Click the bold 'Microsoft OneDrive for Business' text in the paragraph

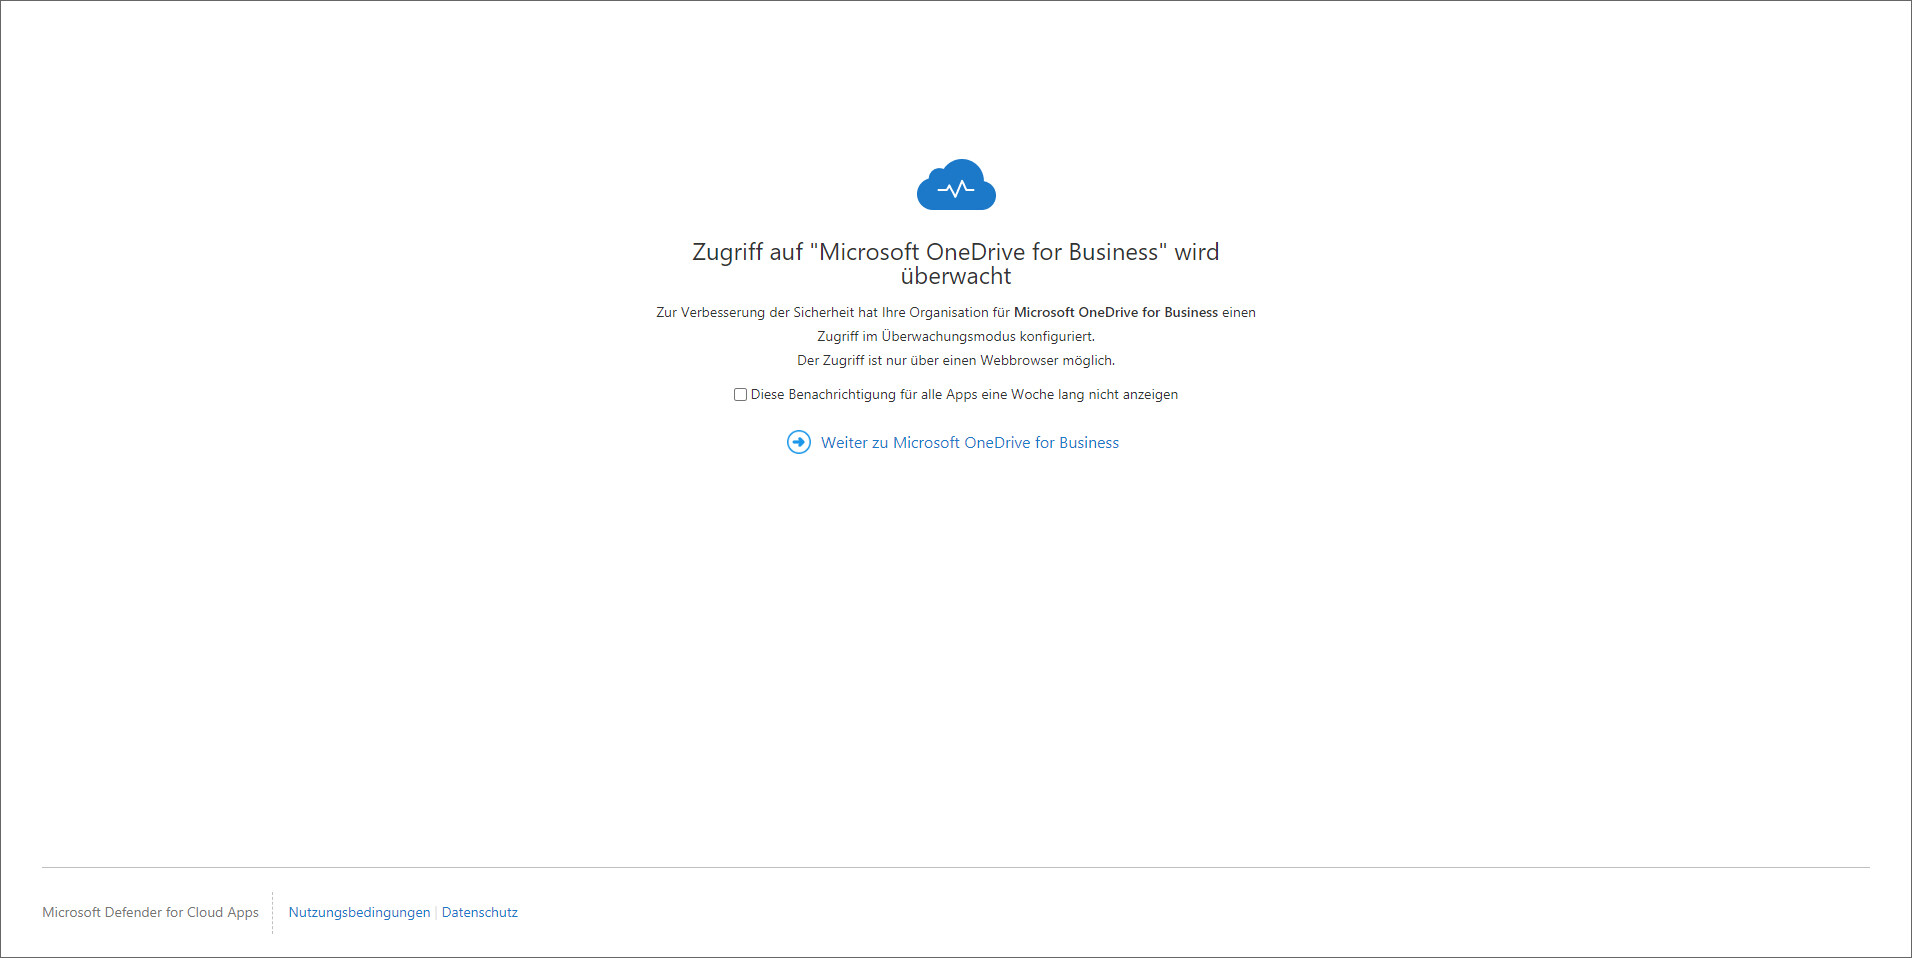click(x=1116, y=312)
